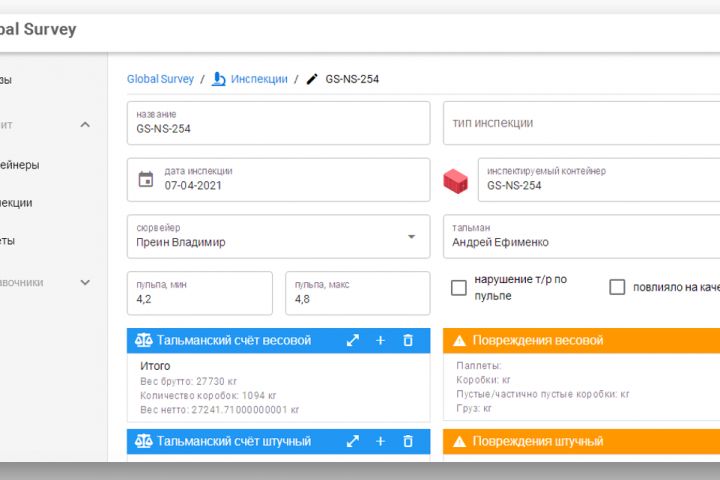720x480 pixels.
Task: Delete Тальманский счёт весовой entries
Action: coord(408,340)
